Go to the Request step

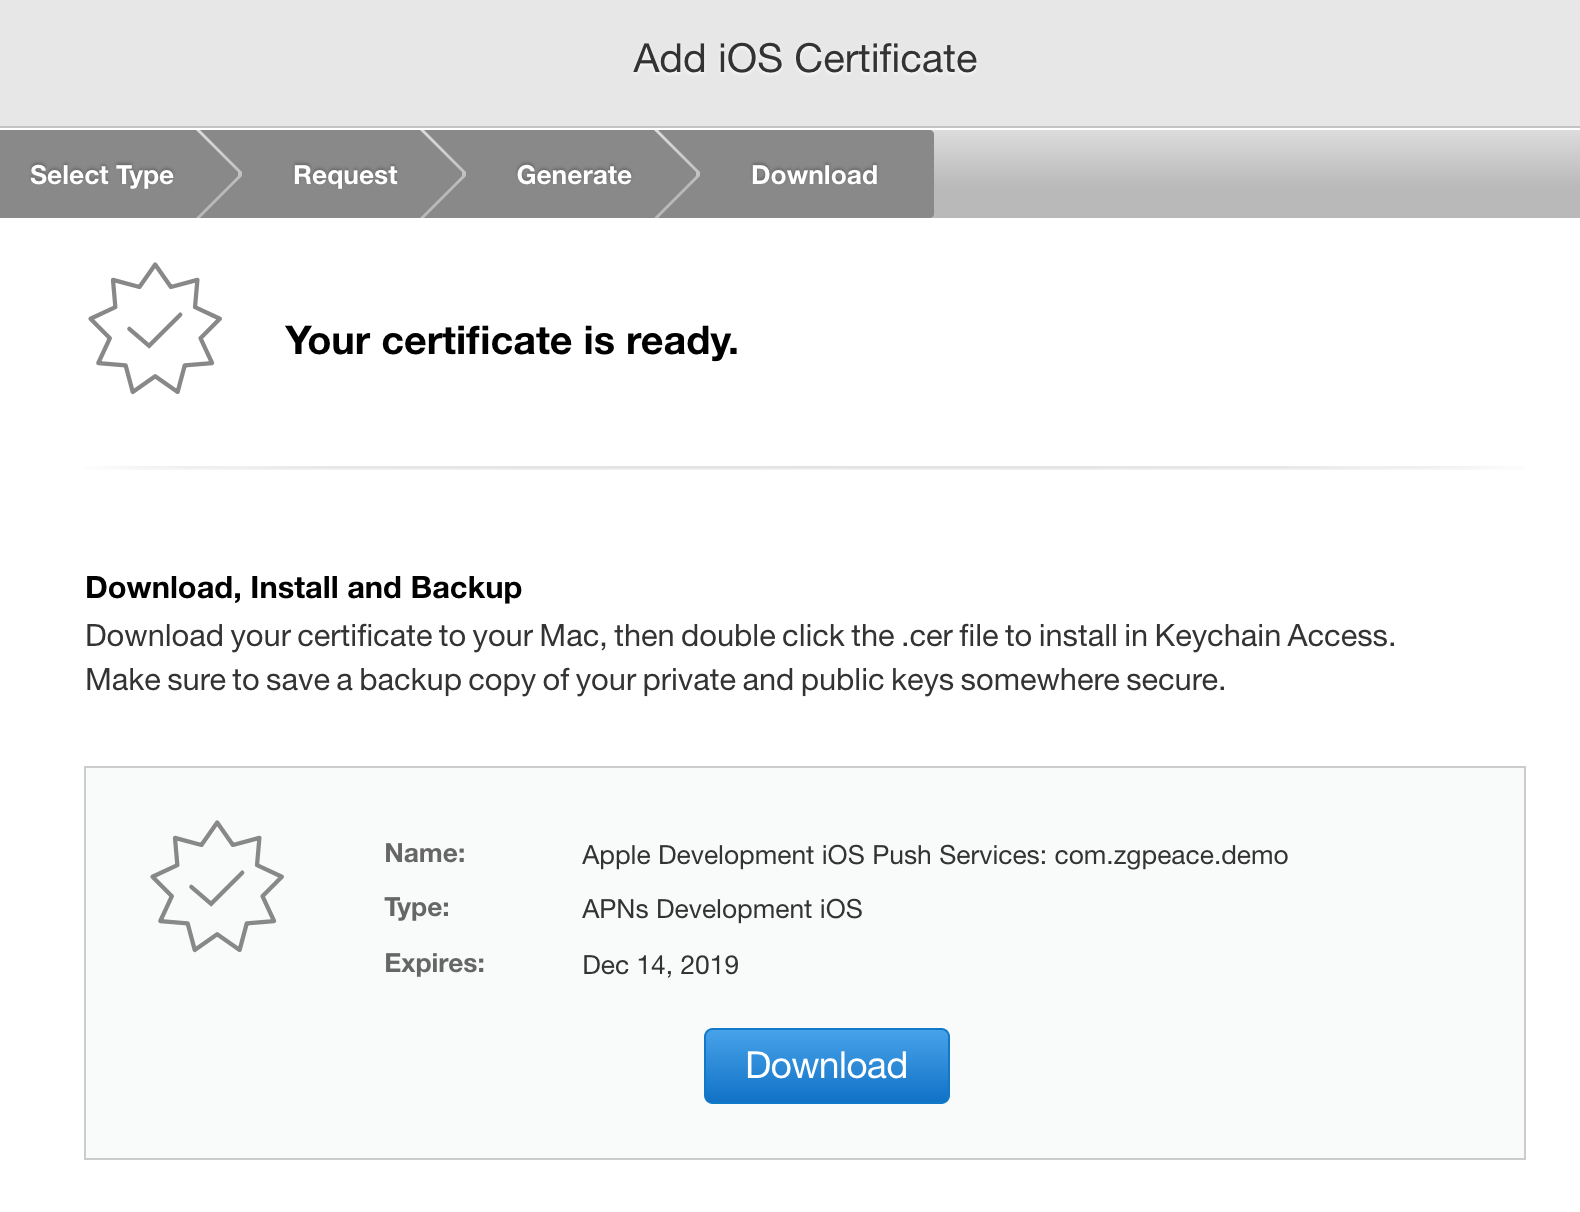point(345,175)
